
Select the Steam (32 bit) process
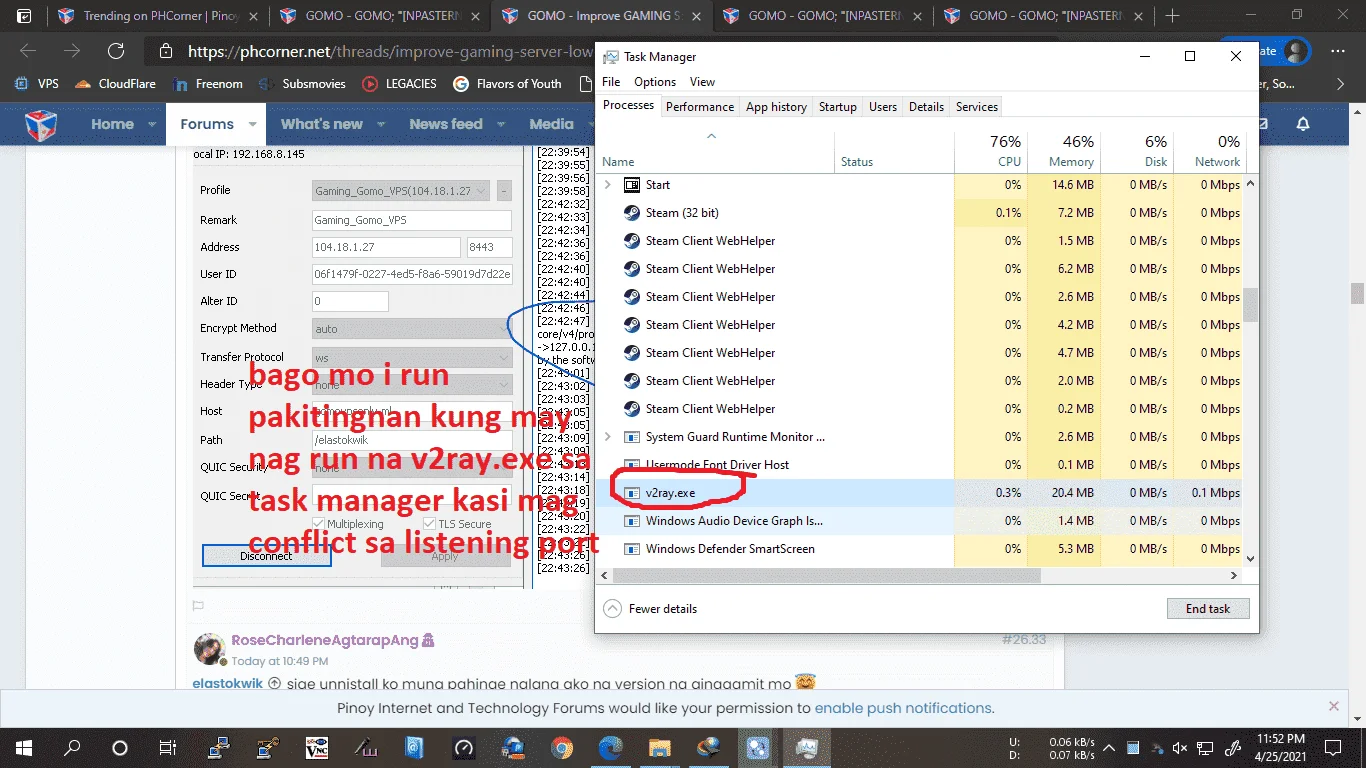[x=920, y=213]
